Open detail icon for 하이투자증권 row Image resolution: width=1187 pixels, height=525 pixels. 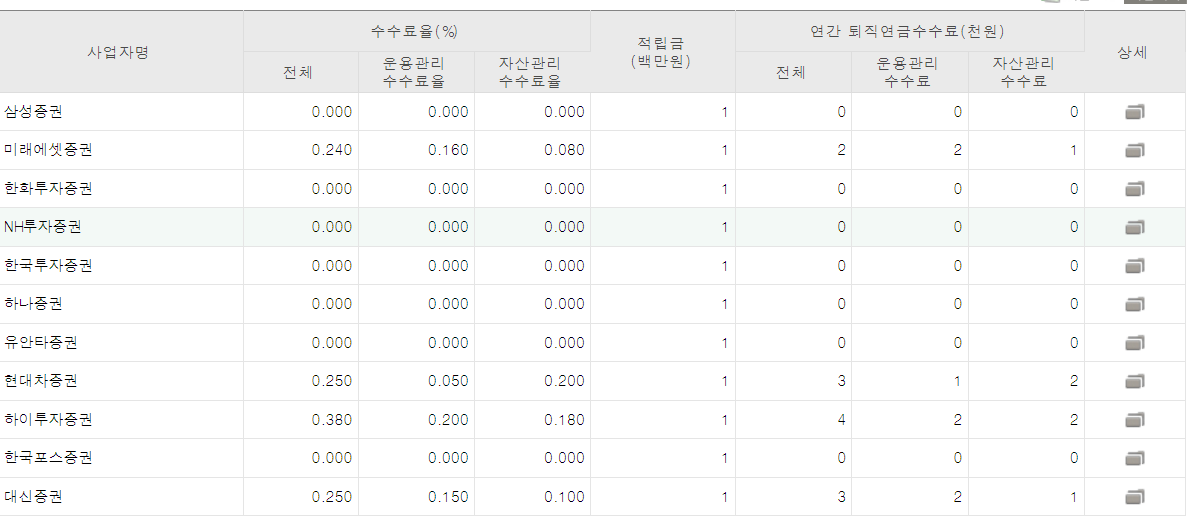(1134, 421)
